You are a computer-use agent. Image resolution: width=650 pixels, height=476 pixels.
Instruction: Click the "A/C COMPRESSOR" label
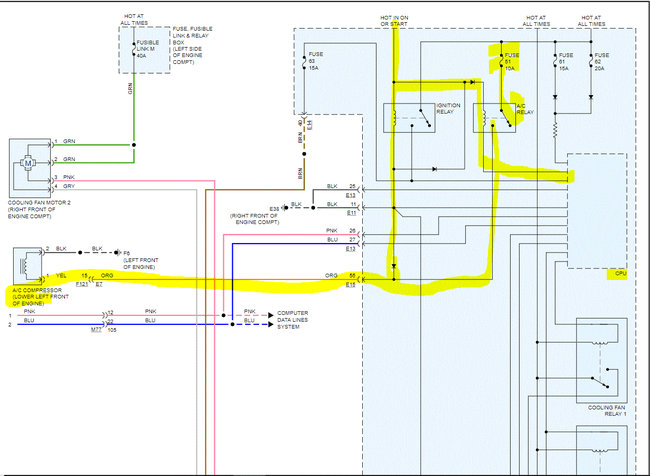pos(36,290)
